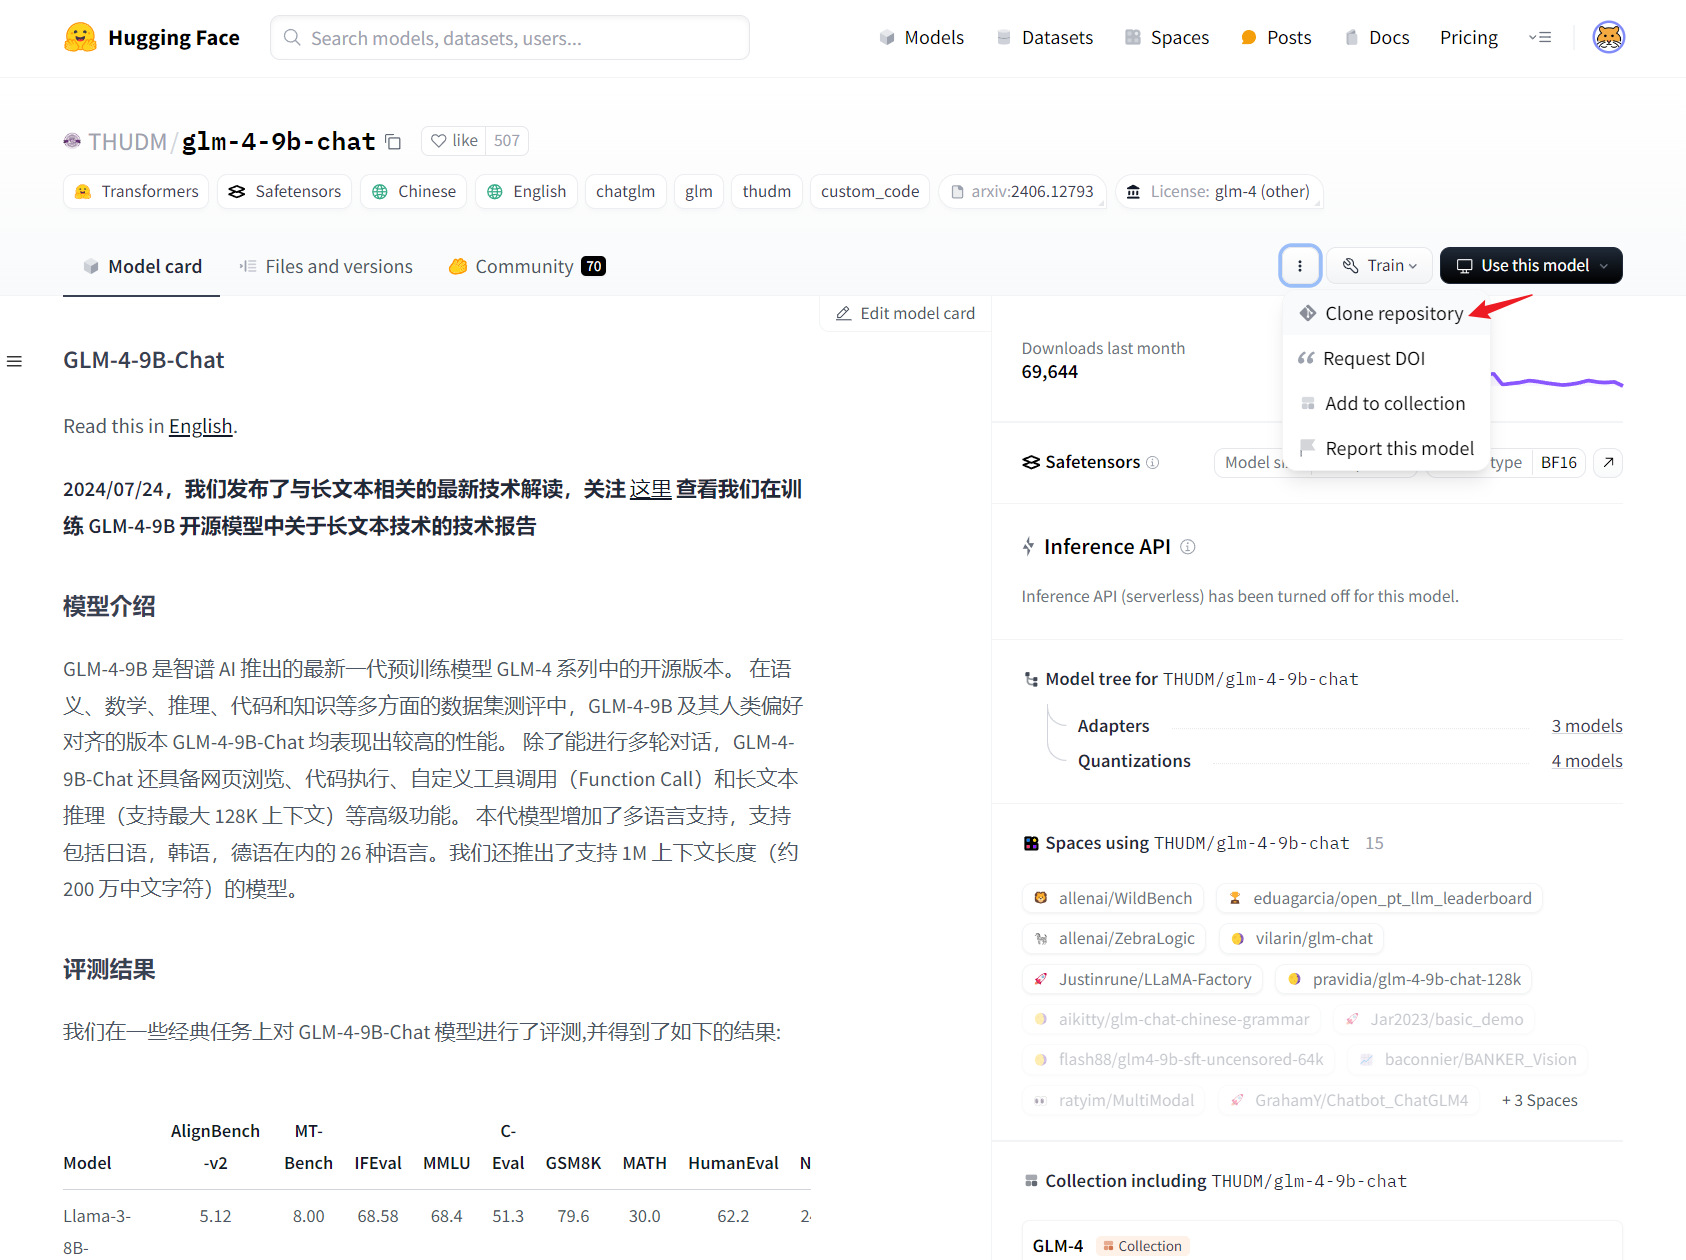Open the three-dot overflow menu
The width and height of the screenshot is (1686, 1260).
pos(1300,265)
